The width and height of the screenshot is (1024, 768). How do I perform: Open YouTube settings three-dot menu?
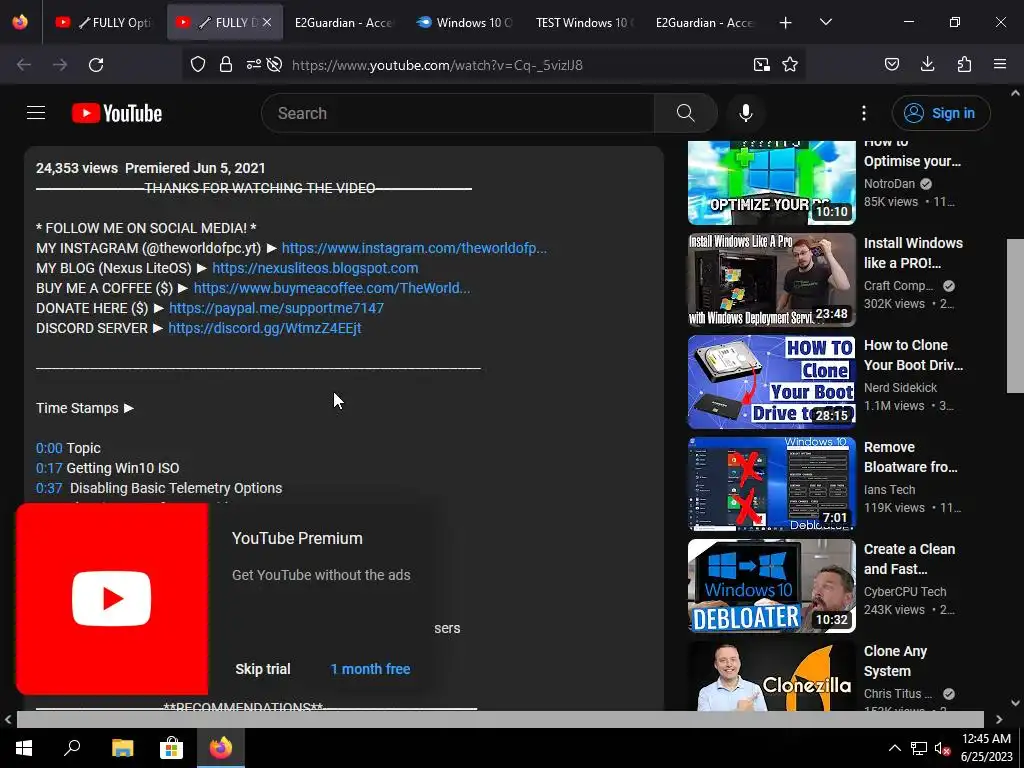[x=863, y=113]
